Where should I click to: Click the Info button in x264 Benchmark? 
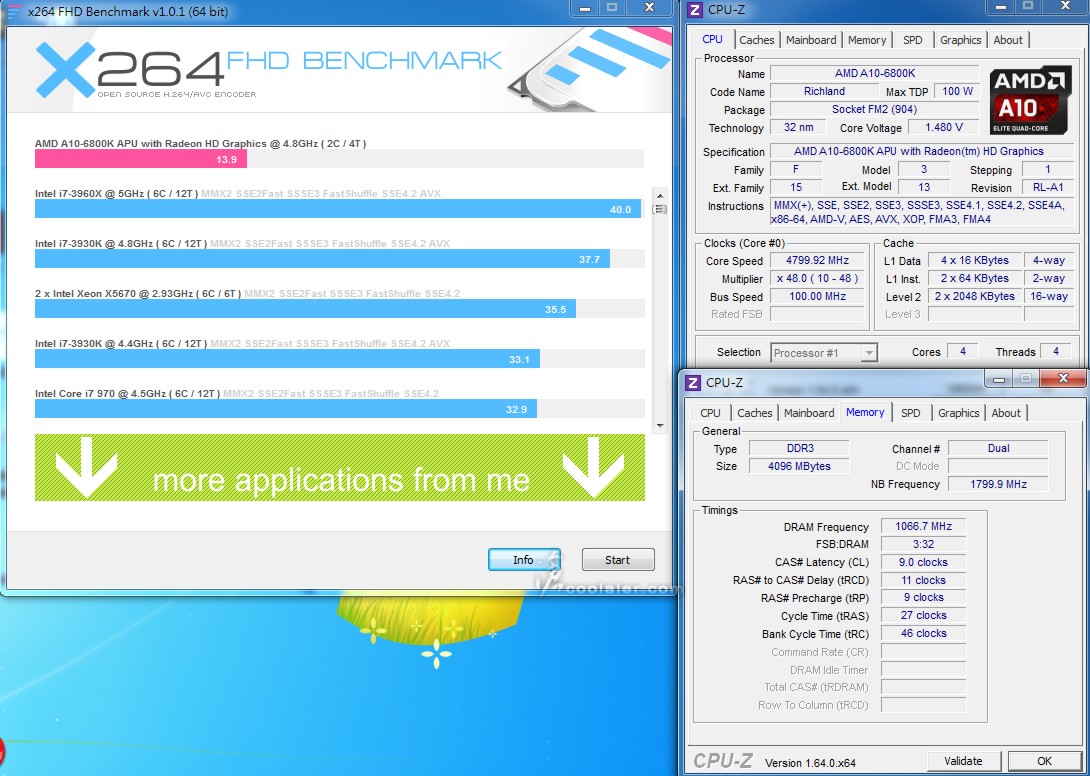coord(524,560)
